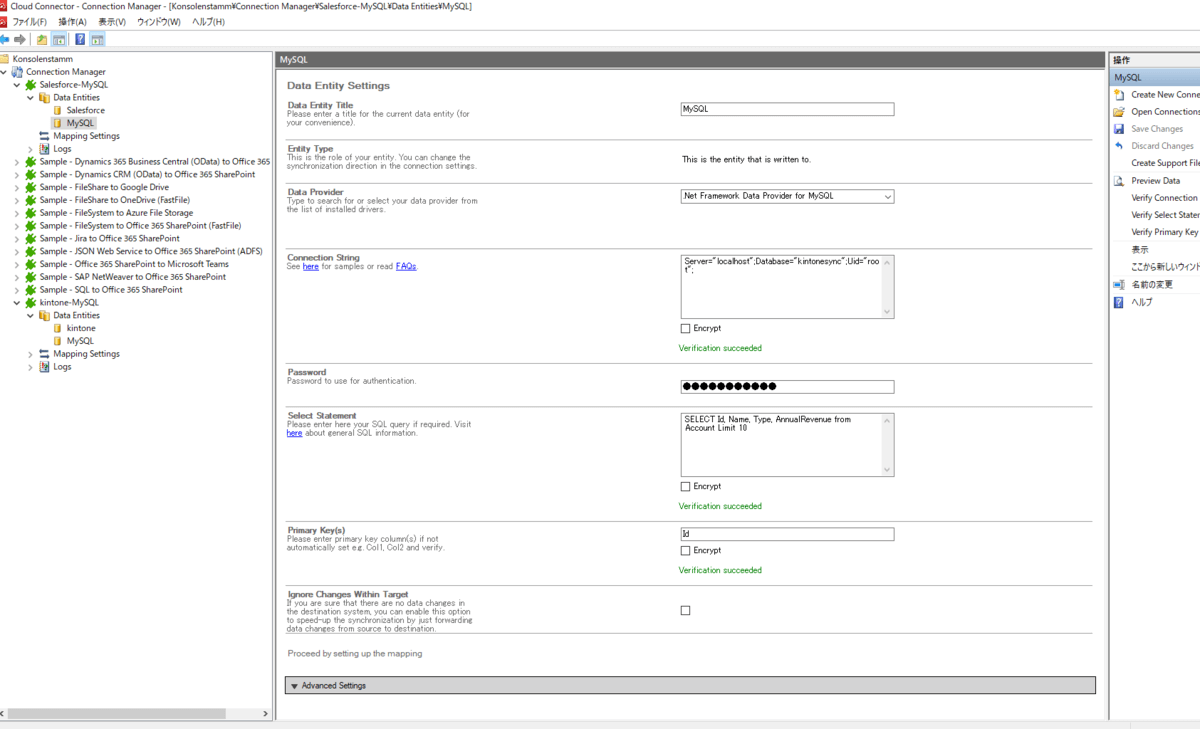Click 表示 in the actions pane
This screenshot has width=1200, height=729.
click(x=1140, y=250)
